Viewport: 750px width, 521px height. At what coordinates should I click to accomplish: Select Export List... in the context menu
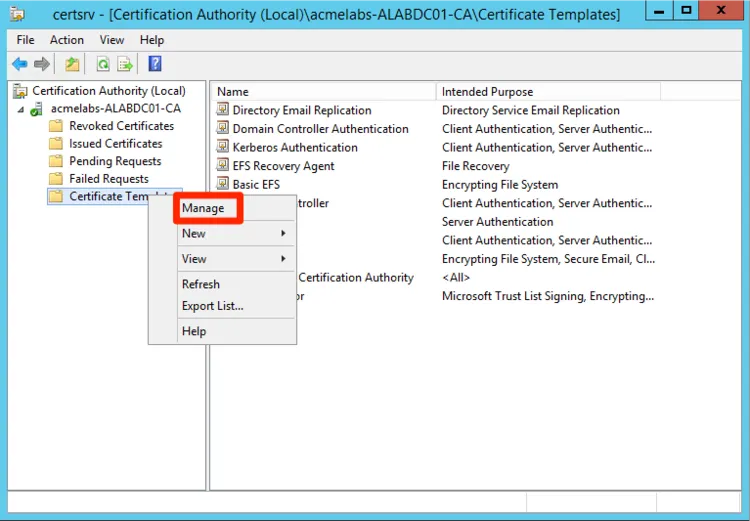point(212,306)
